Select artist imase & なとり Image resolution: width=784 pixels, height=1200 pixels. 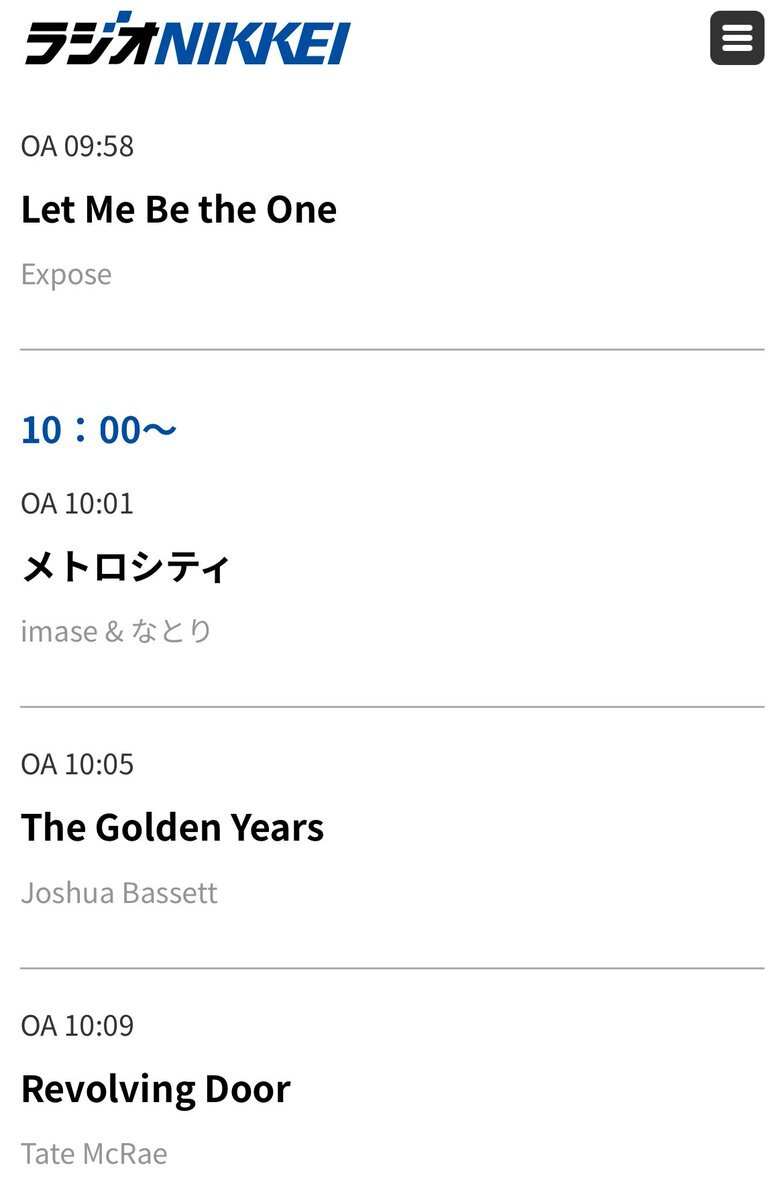(x=117, y=631)
